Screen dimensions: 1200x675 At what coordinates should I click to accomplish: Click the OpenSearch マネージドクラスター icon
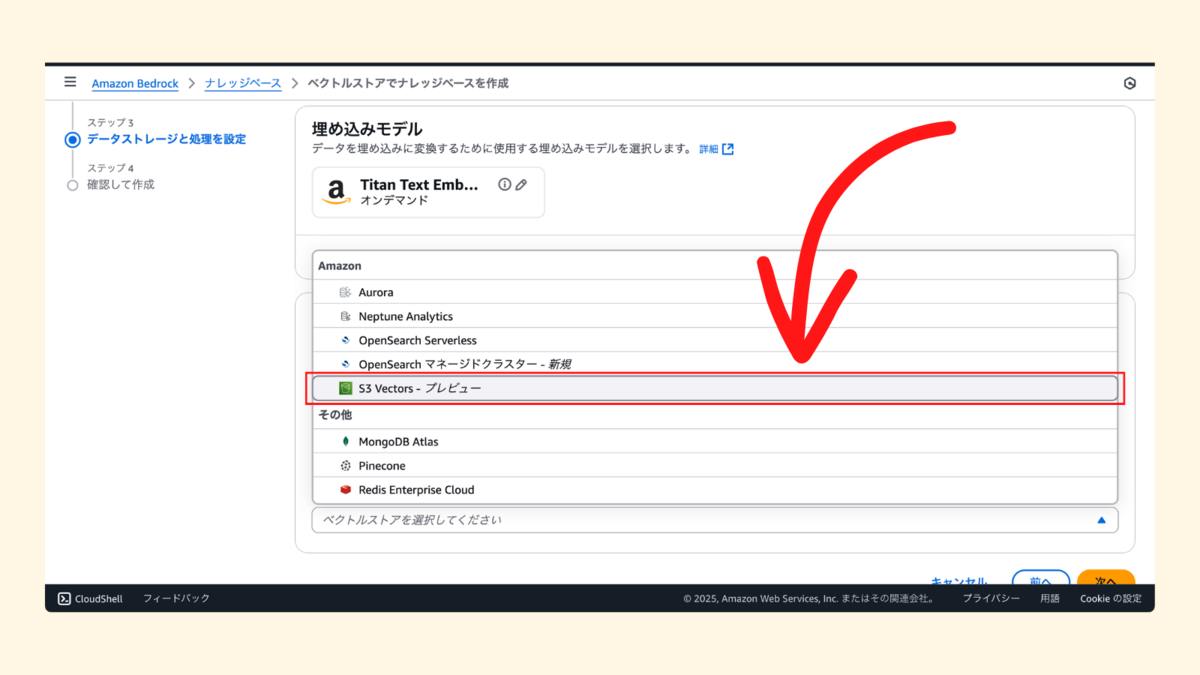click(345, 364)
